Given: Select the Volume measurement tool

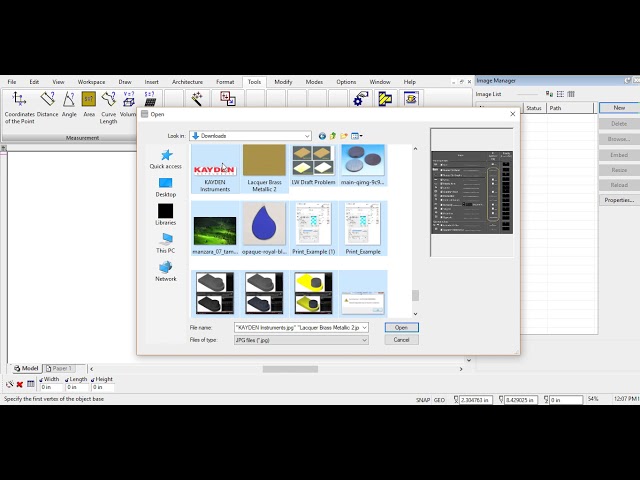Looking at the screenshot, I should 128,105.
